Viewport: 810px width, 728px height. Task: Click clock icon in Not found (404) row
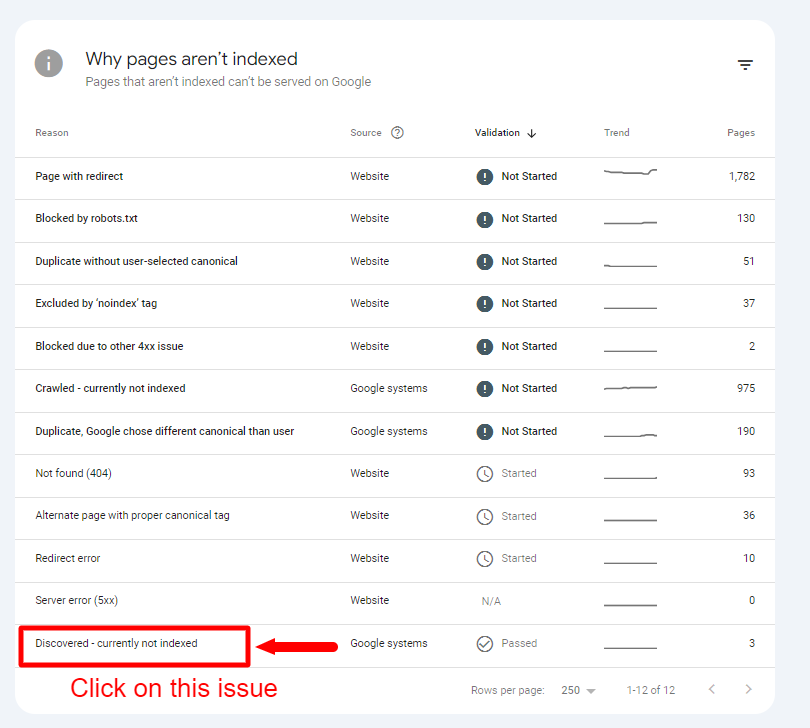point(485,474)
